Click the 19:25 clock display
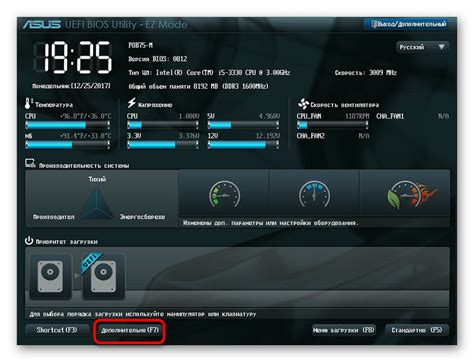Viewport: 474px width, 362px height. tap(73, 58)
